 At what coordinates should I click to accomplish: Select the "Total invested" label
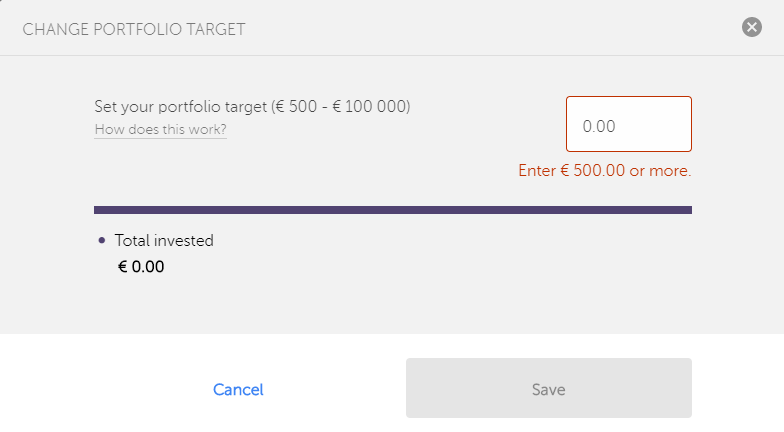[164, 240]
